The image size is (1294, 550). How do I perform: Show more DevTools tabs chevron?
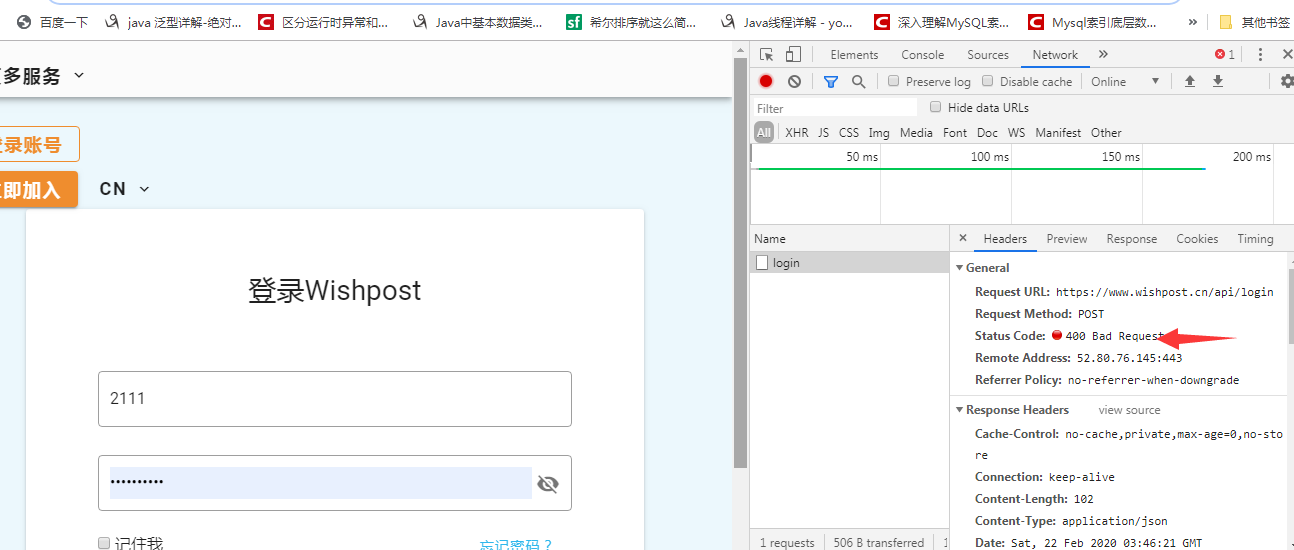click(x=1103, y=55)
